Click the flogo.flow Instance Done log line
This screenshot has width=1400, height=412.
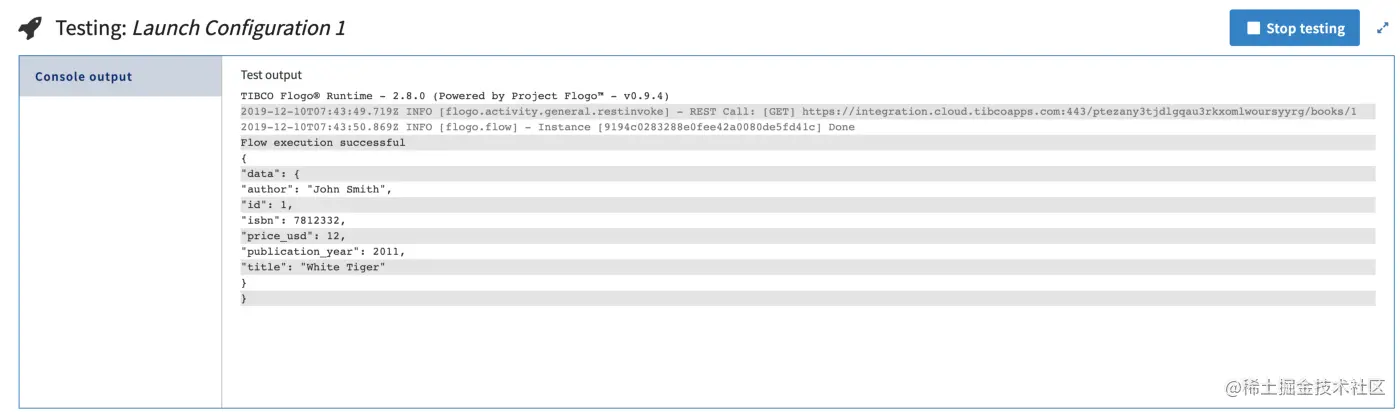click(548, 127)
